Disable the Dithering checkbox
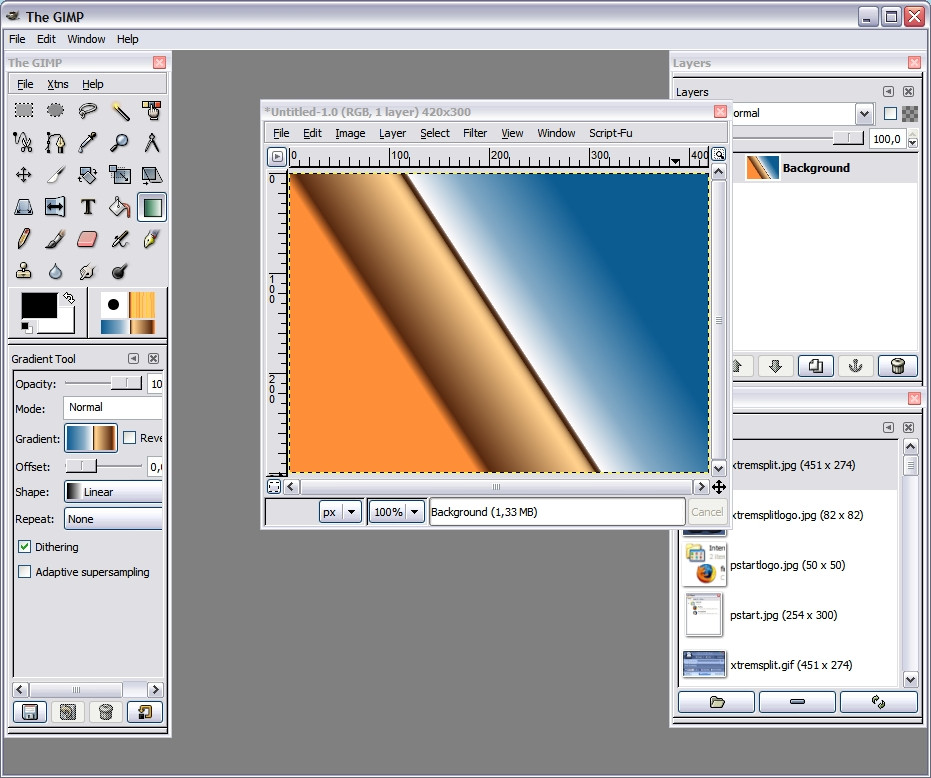The height and width of the screenshot is (778, 931). (x=25, y=547)
